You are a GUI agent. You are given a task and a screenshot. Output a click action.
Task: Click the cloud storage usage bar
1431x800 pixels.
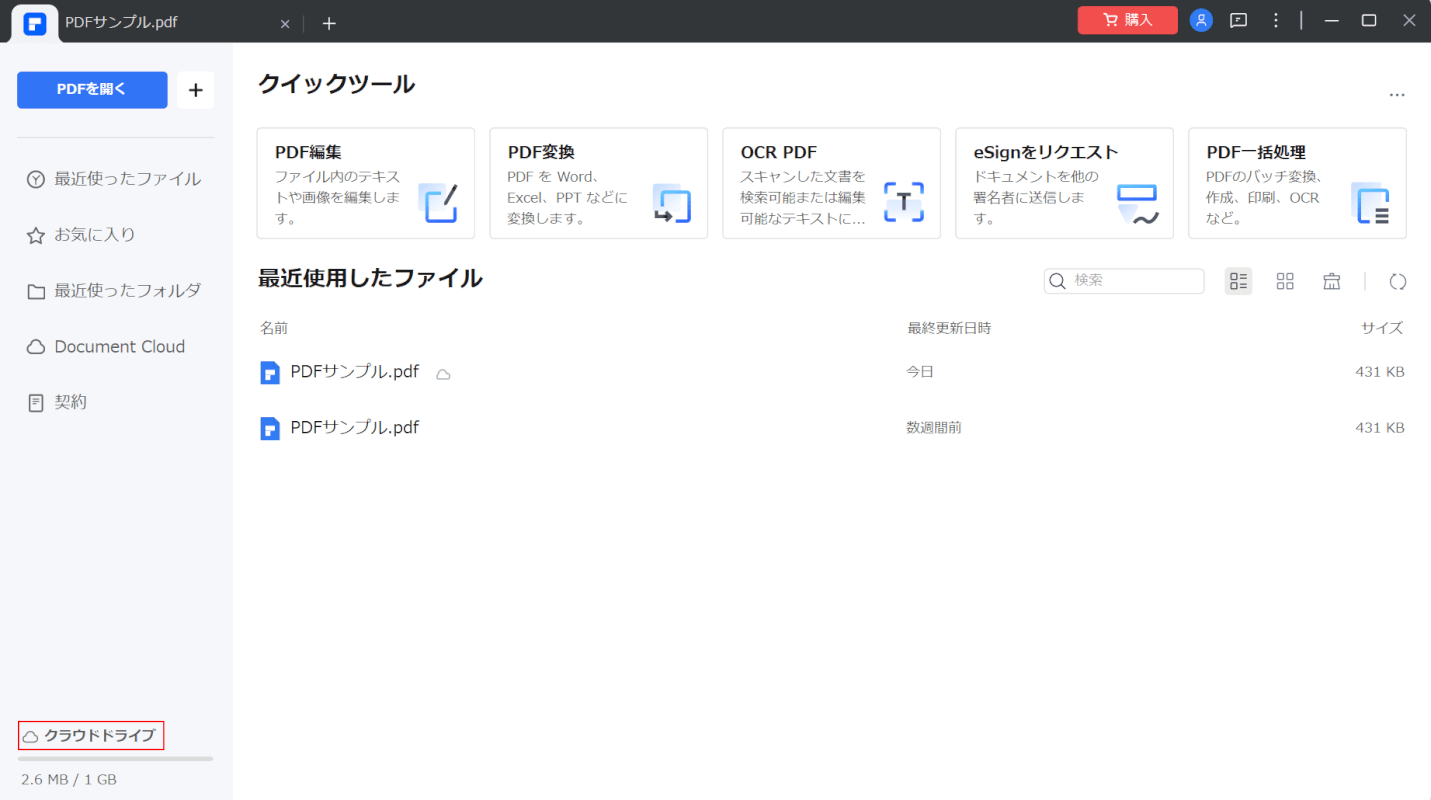coord(115,759)
